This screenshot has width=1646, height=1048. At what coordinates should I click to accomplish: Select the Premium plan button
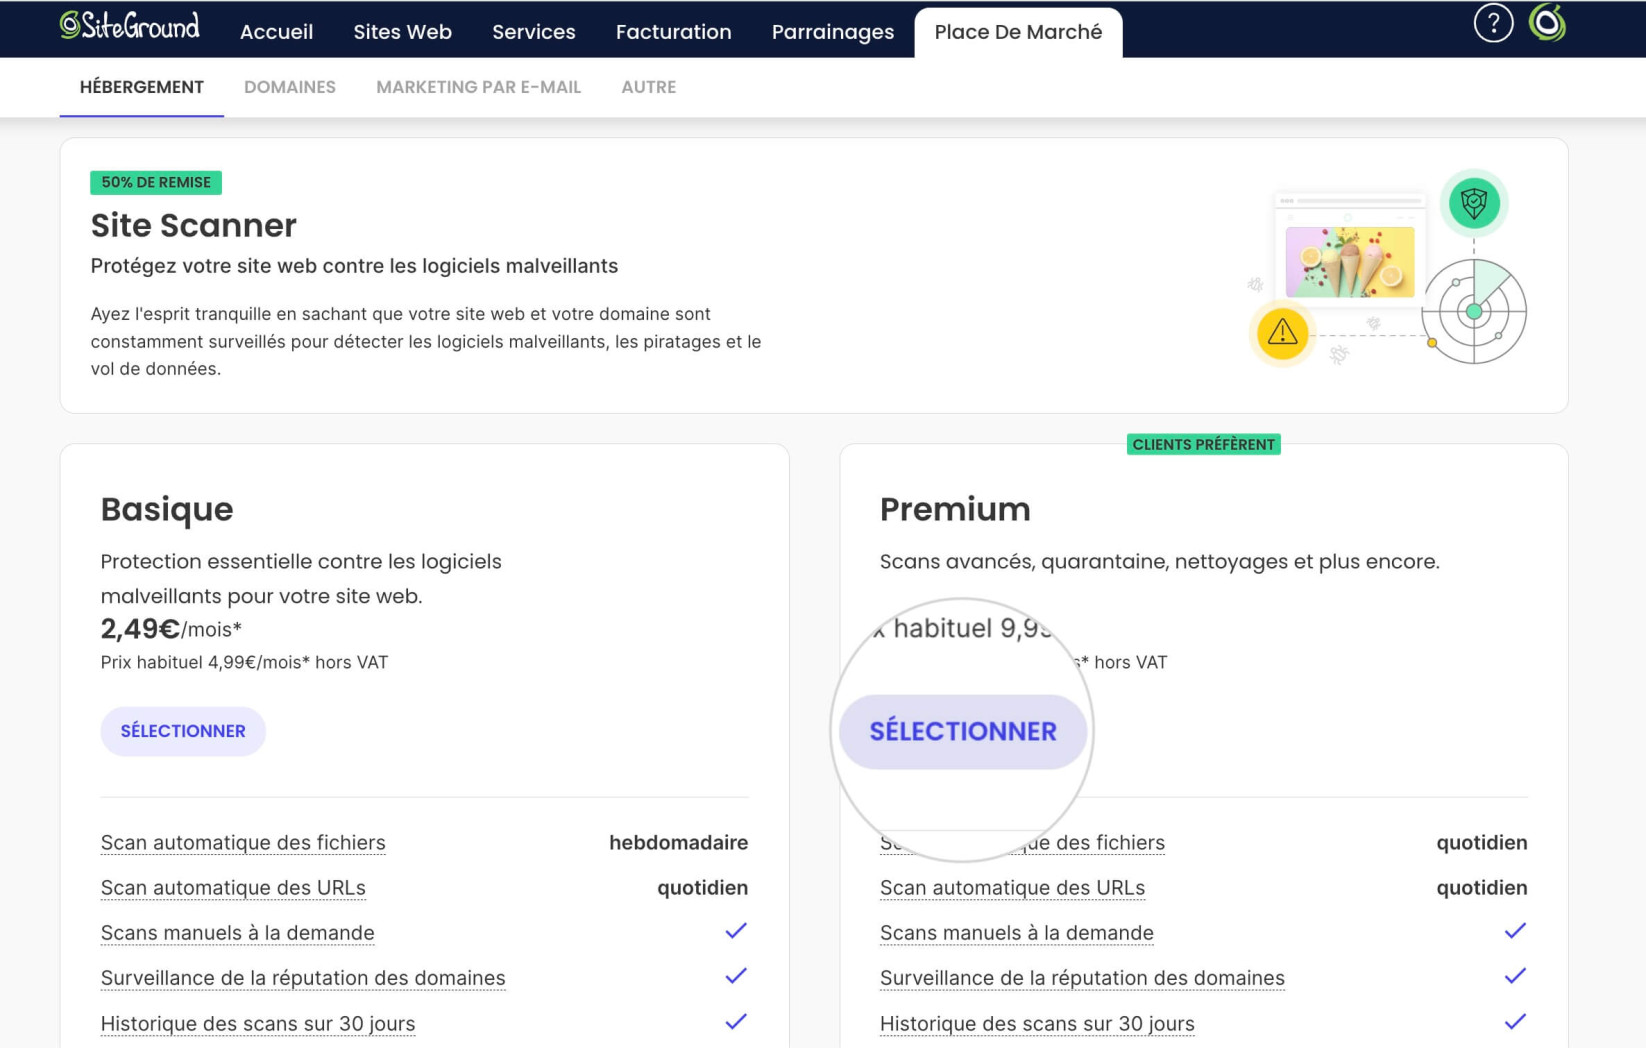point(963,731)
